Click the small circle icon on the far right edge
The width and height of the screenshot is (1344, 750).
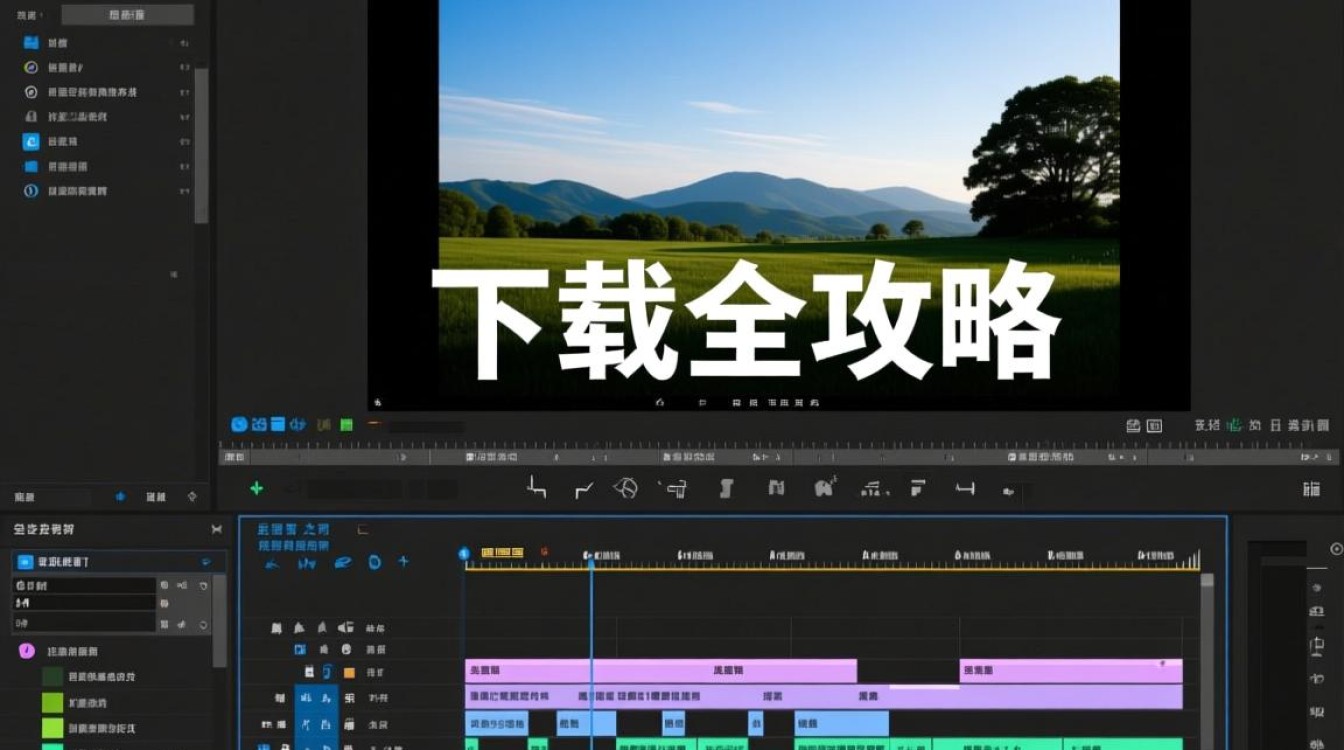pyautogui.click(x=1336, y=549)
